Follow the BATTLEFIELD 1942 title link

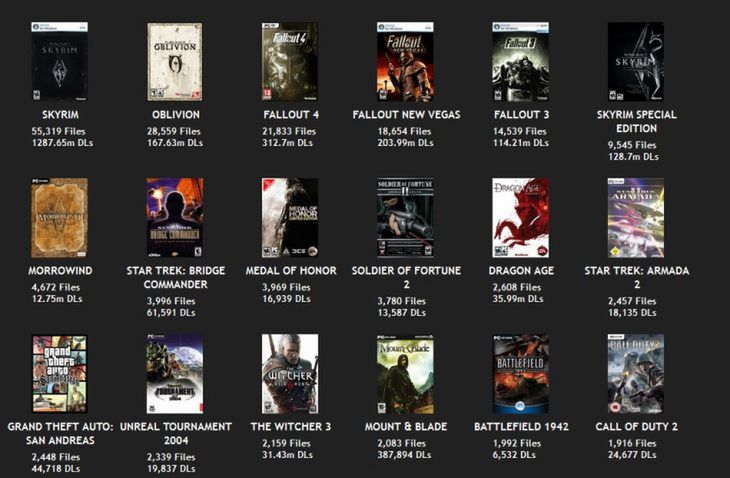point(521,426)
